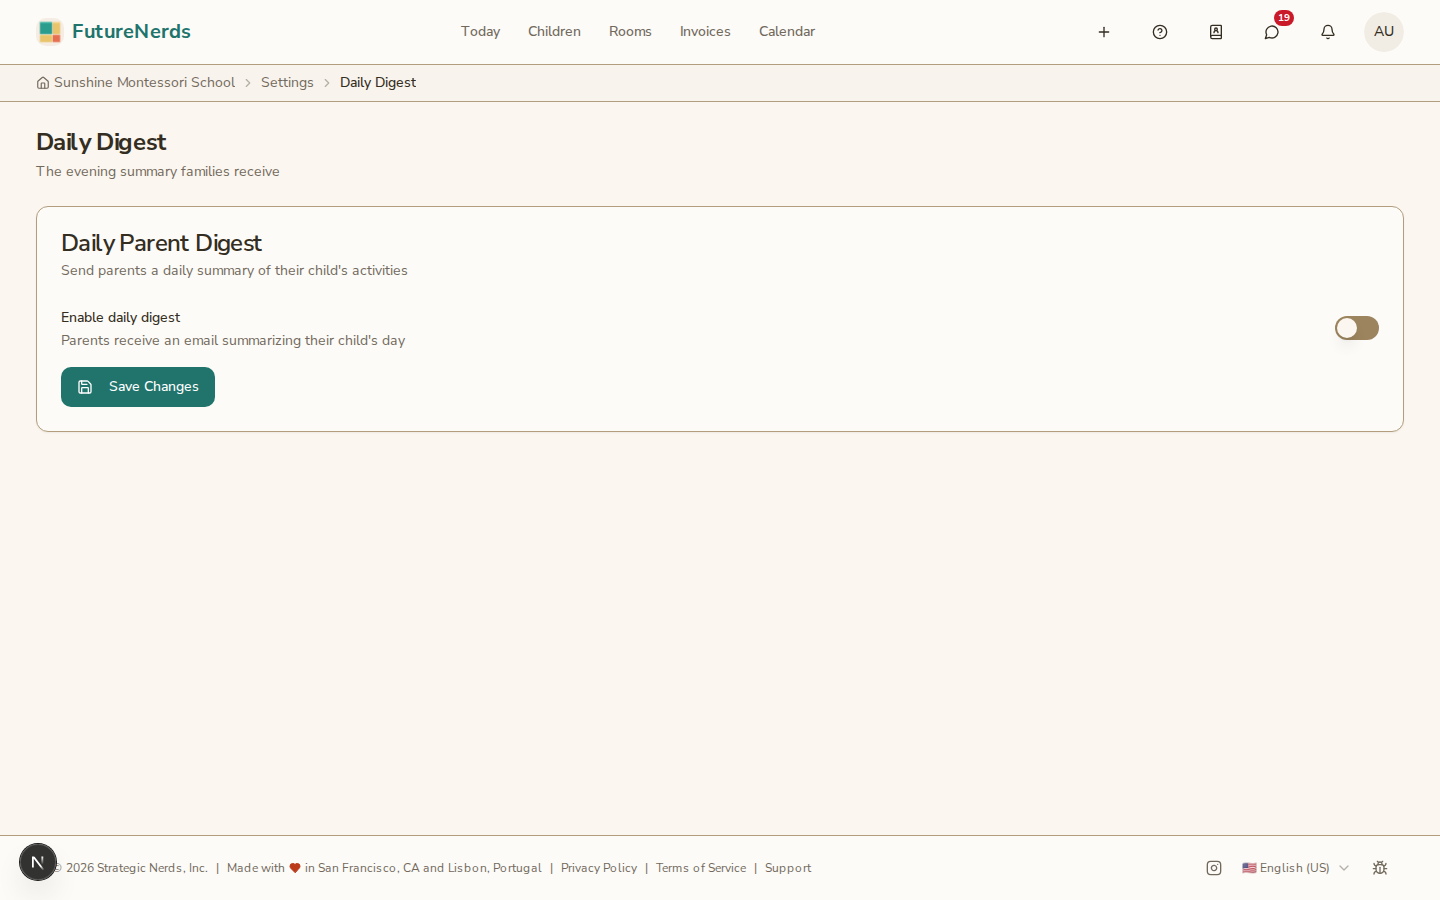This screenshot has height=900, width=1440.
Task: Open the English (US) language dropdown
Action: [1295, 868]
